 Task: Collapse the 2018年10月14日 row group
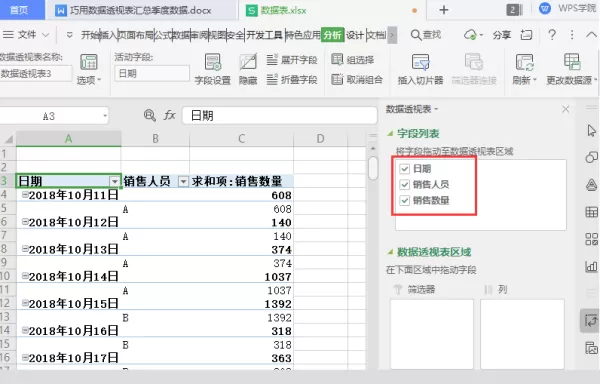click(x=25, y=276)
